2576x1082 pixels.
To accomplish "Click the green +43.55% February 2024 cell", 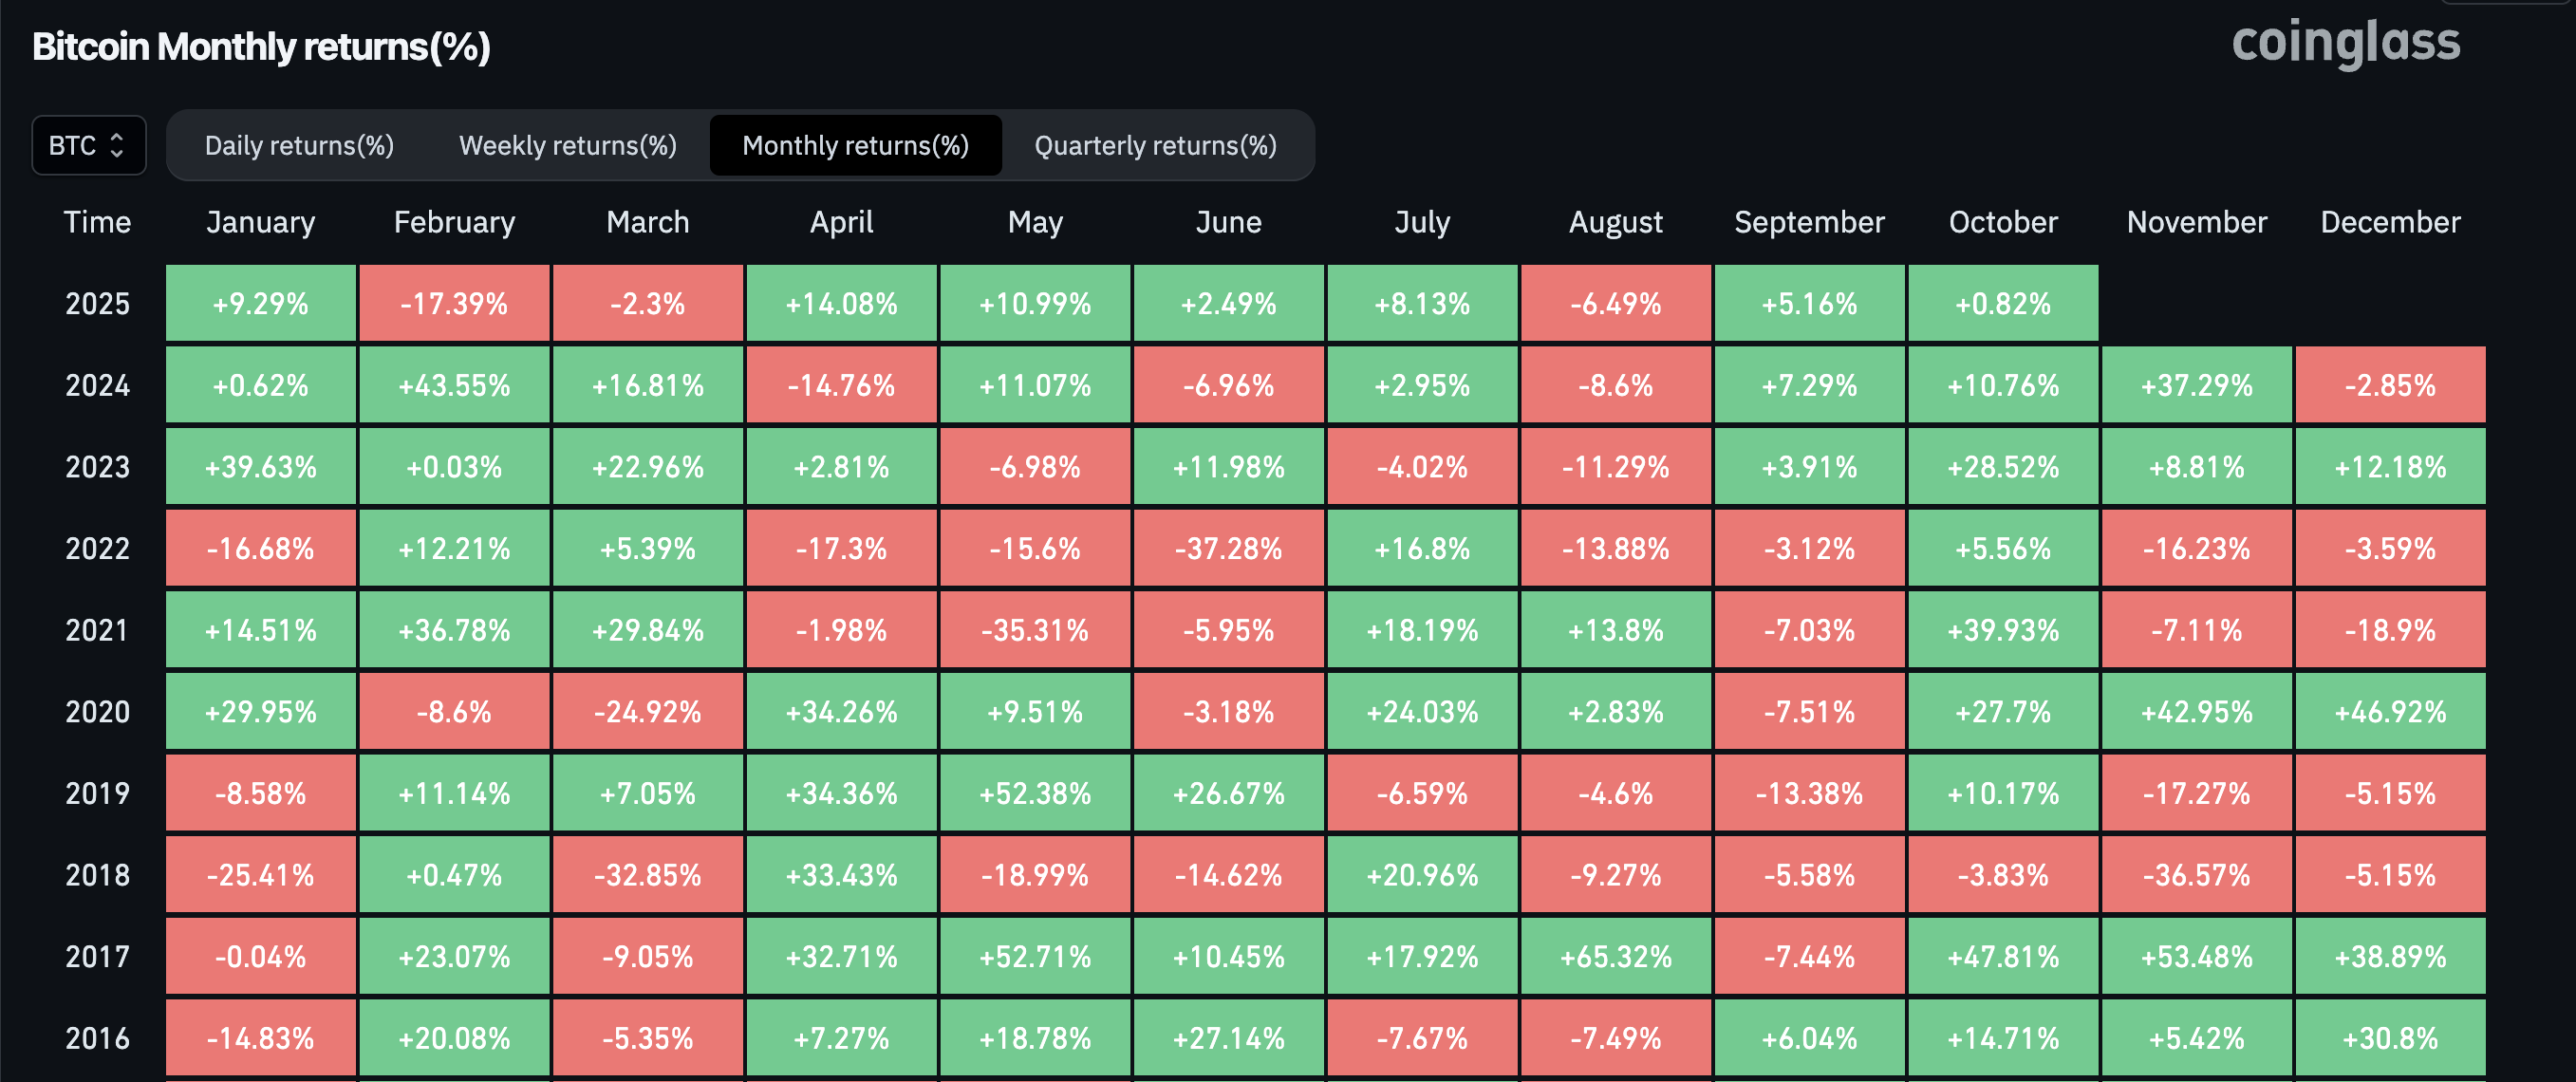I will pyautogui.click(x=454, y=385).
